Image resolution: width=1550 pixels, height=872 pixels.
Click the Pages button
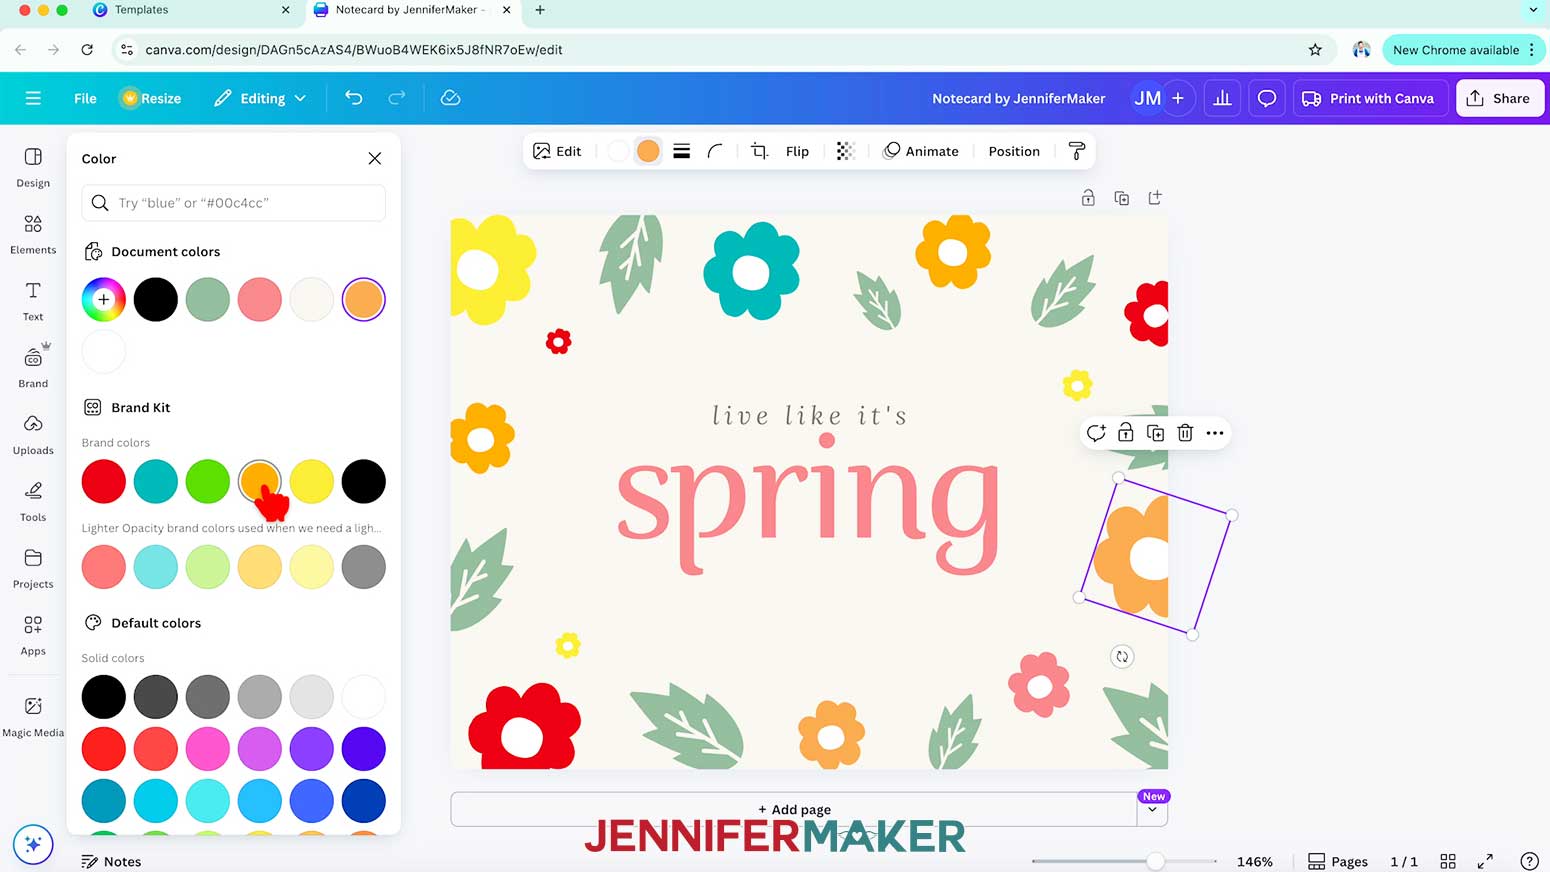tap(1337, 861)
